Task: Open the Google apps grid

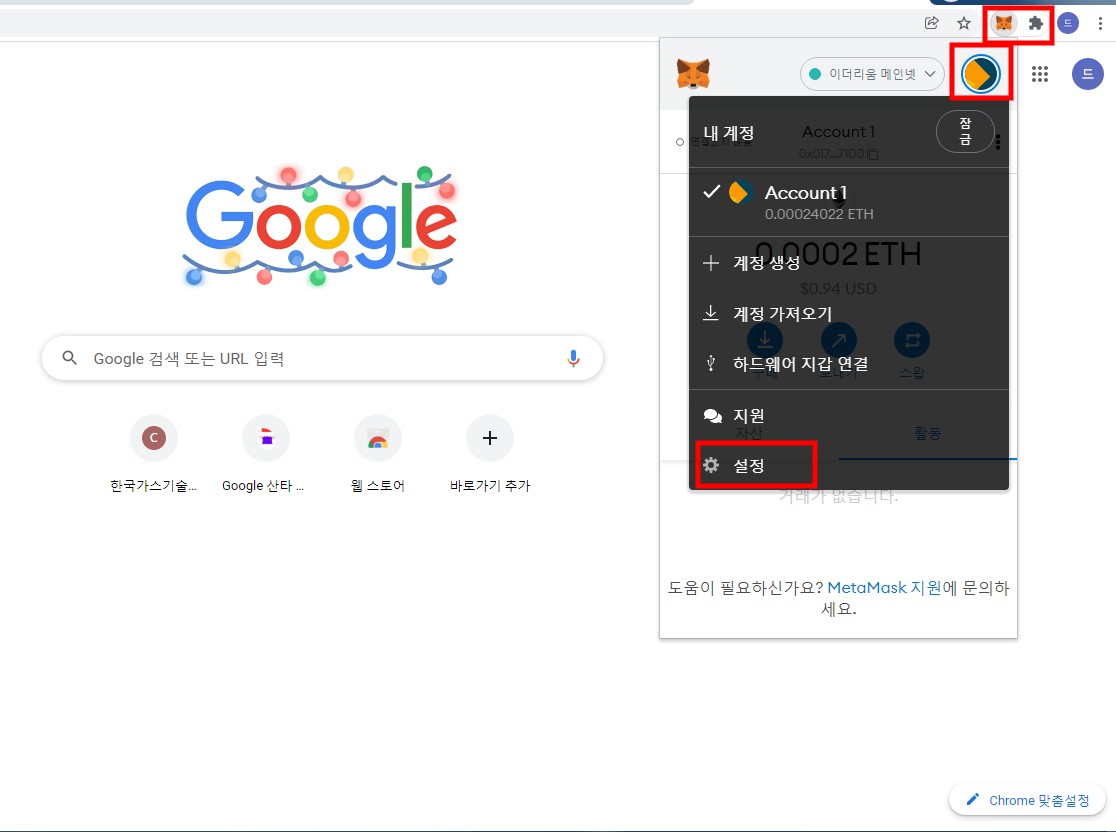Action: tap(1040, 74)
